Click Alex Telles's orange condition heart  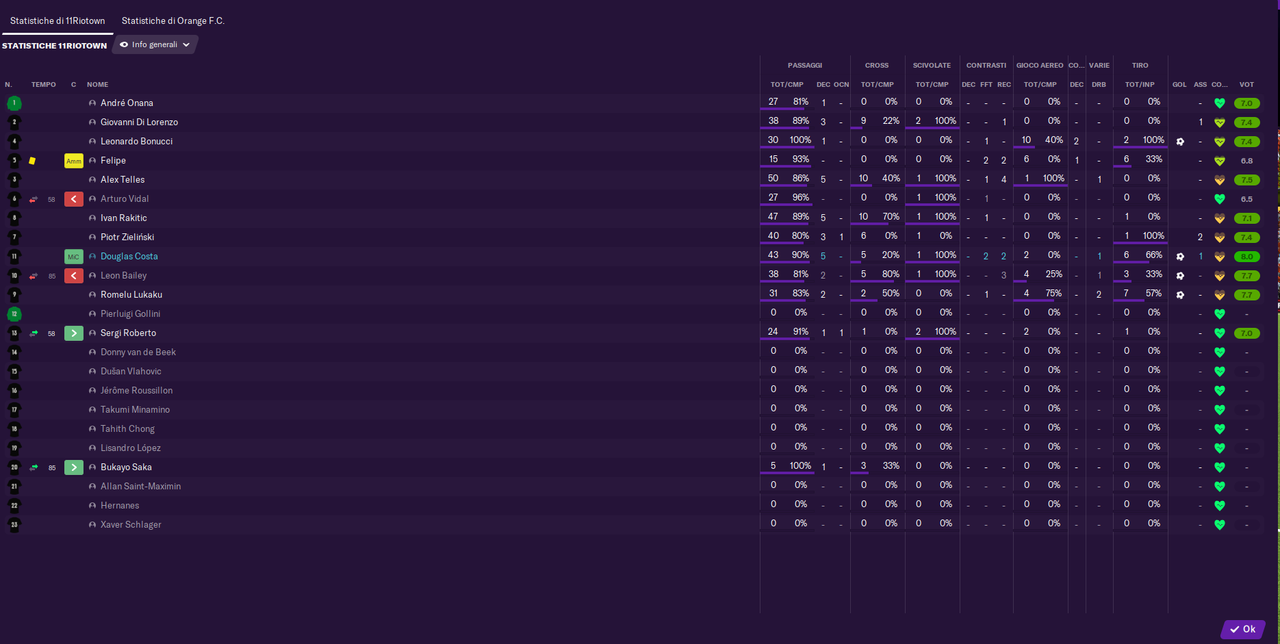[1219, 180]
